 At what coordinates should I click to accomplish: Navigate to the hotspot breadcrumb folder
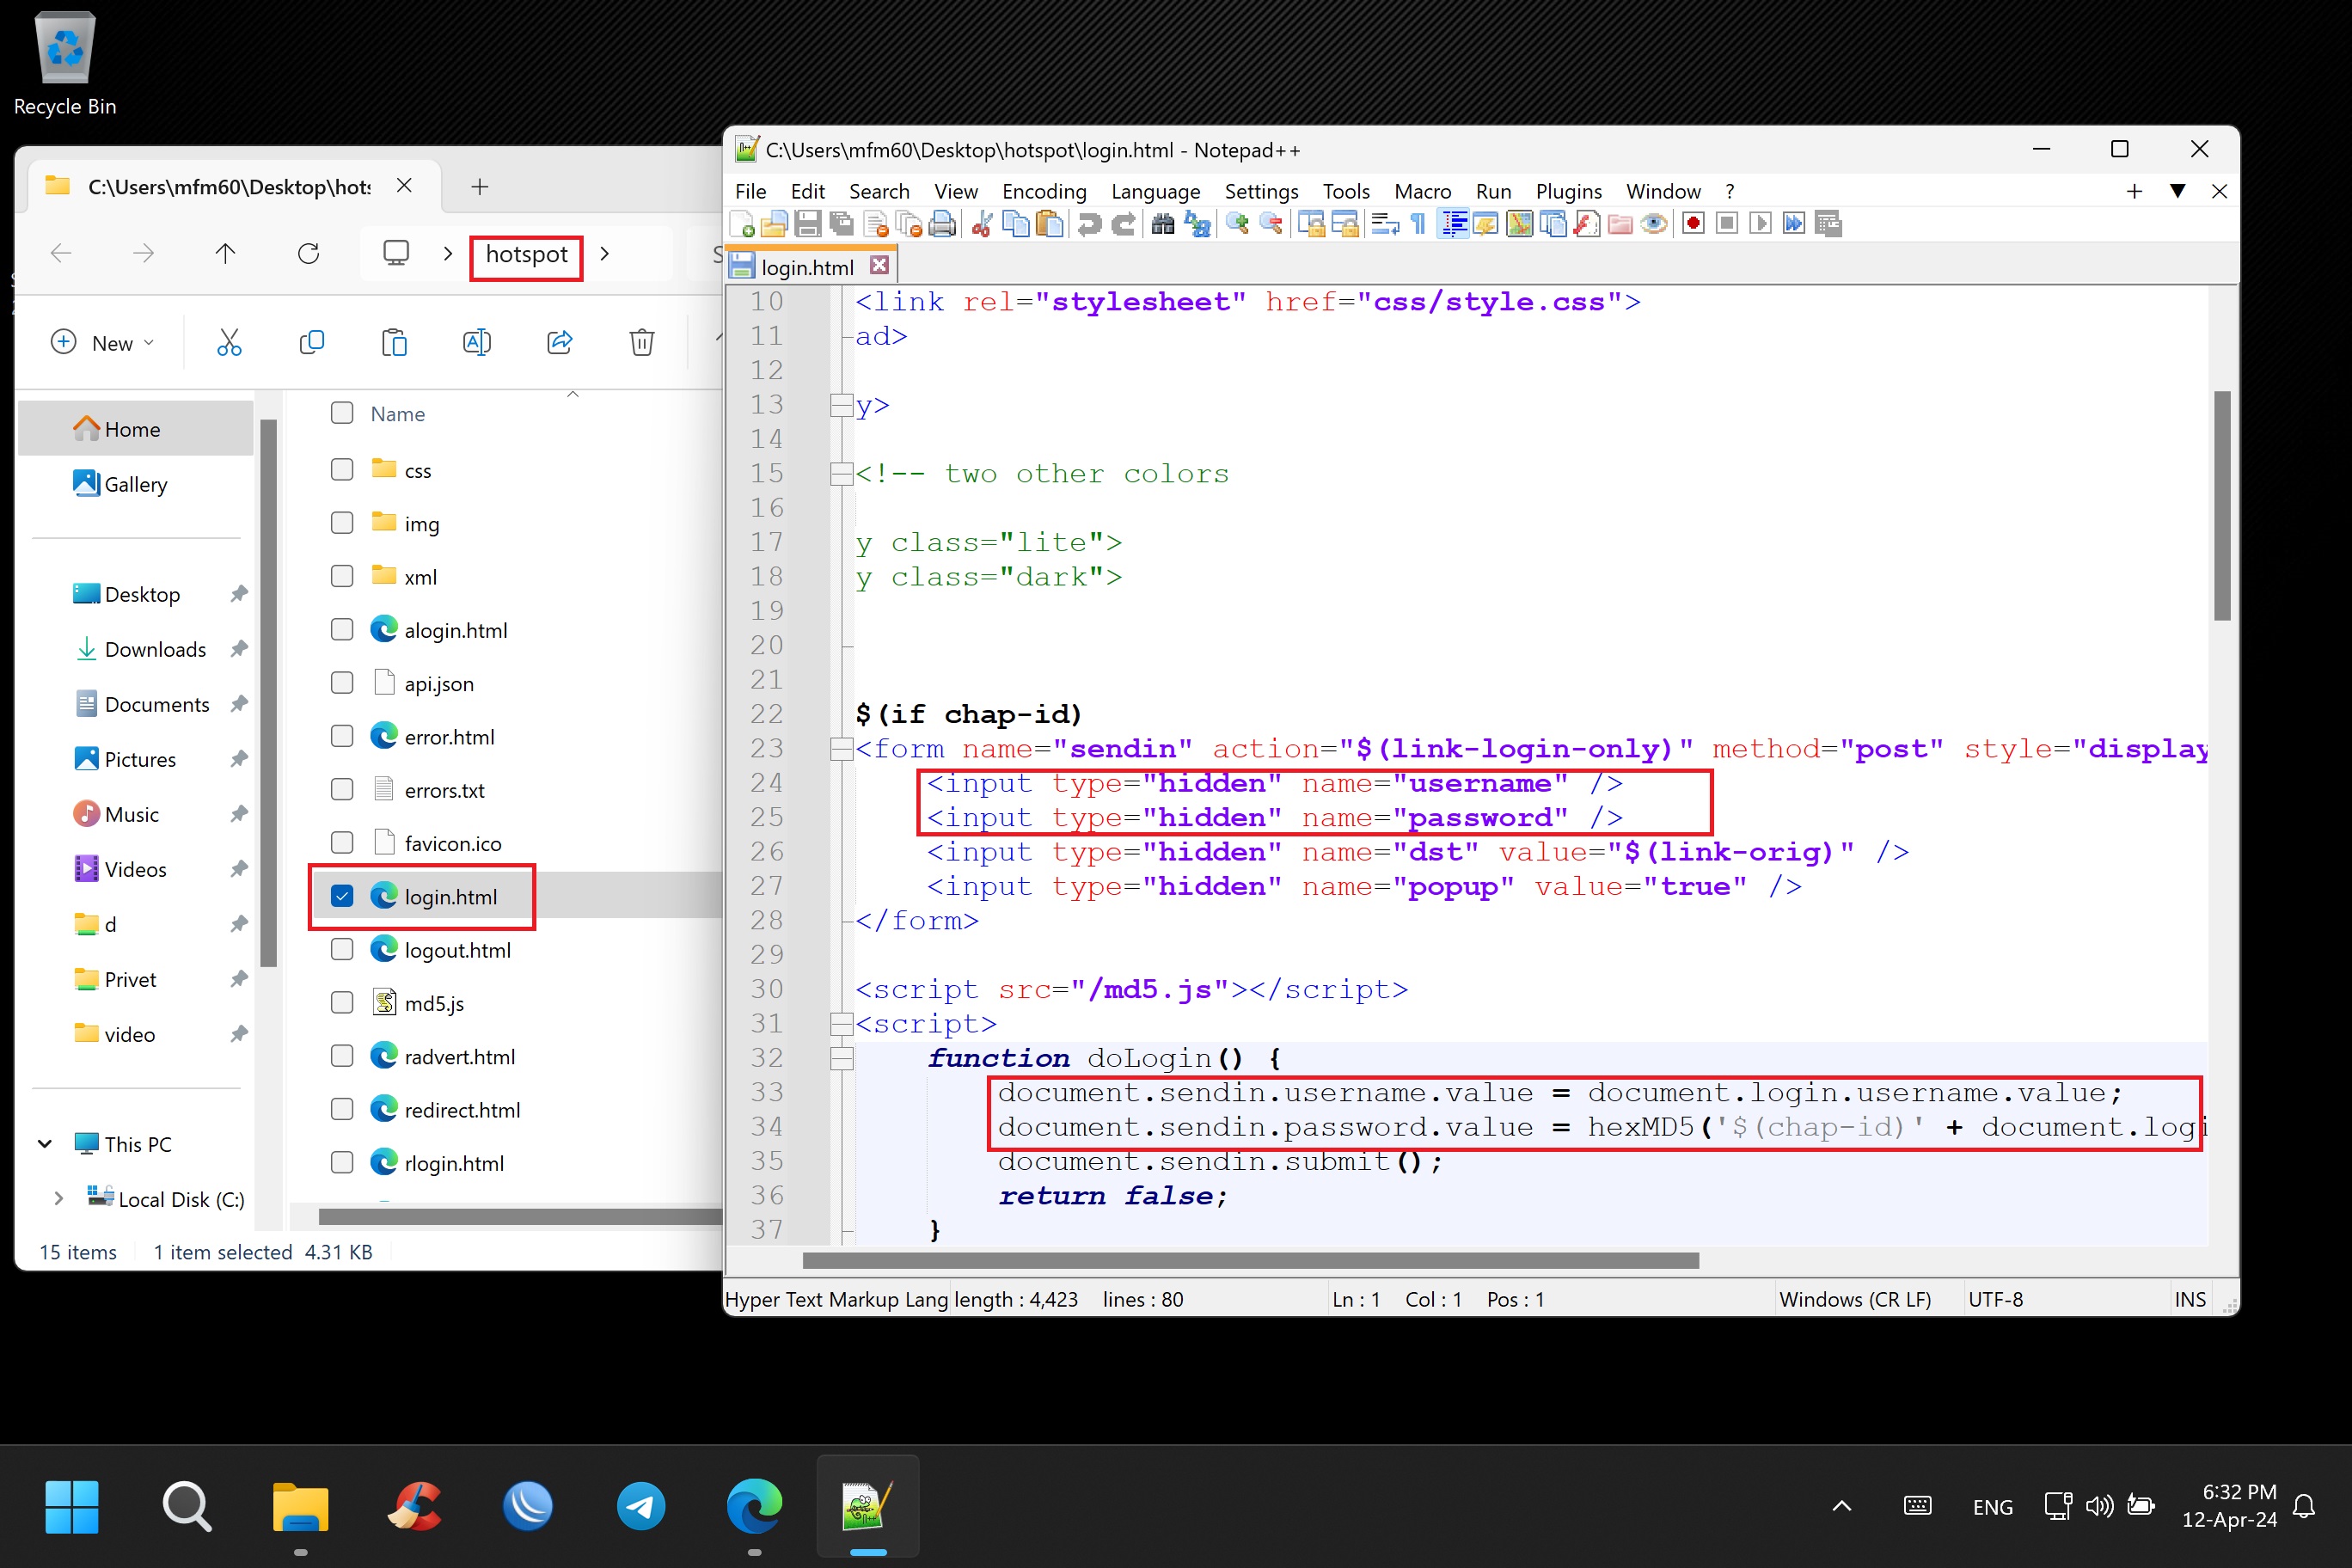pyautogui.click(x=525, y=255)
